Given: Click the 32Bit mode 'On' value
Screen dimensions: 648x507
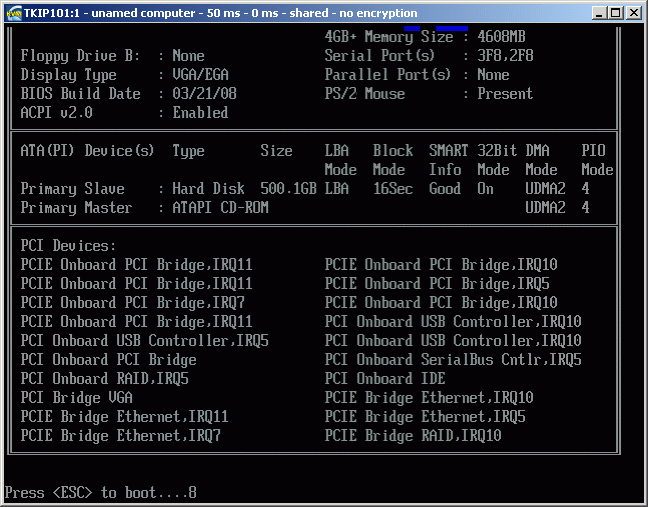Looking at the screenshot, I should 485,189.
